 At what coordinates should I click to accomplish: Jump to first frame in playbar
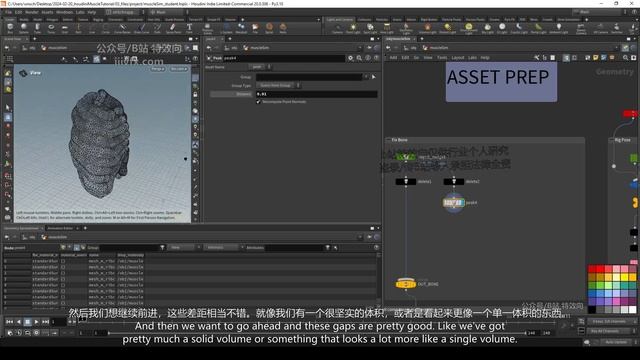(9, 322)
